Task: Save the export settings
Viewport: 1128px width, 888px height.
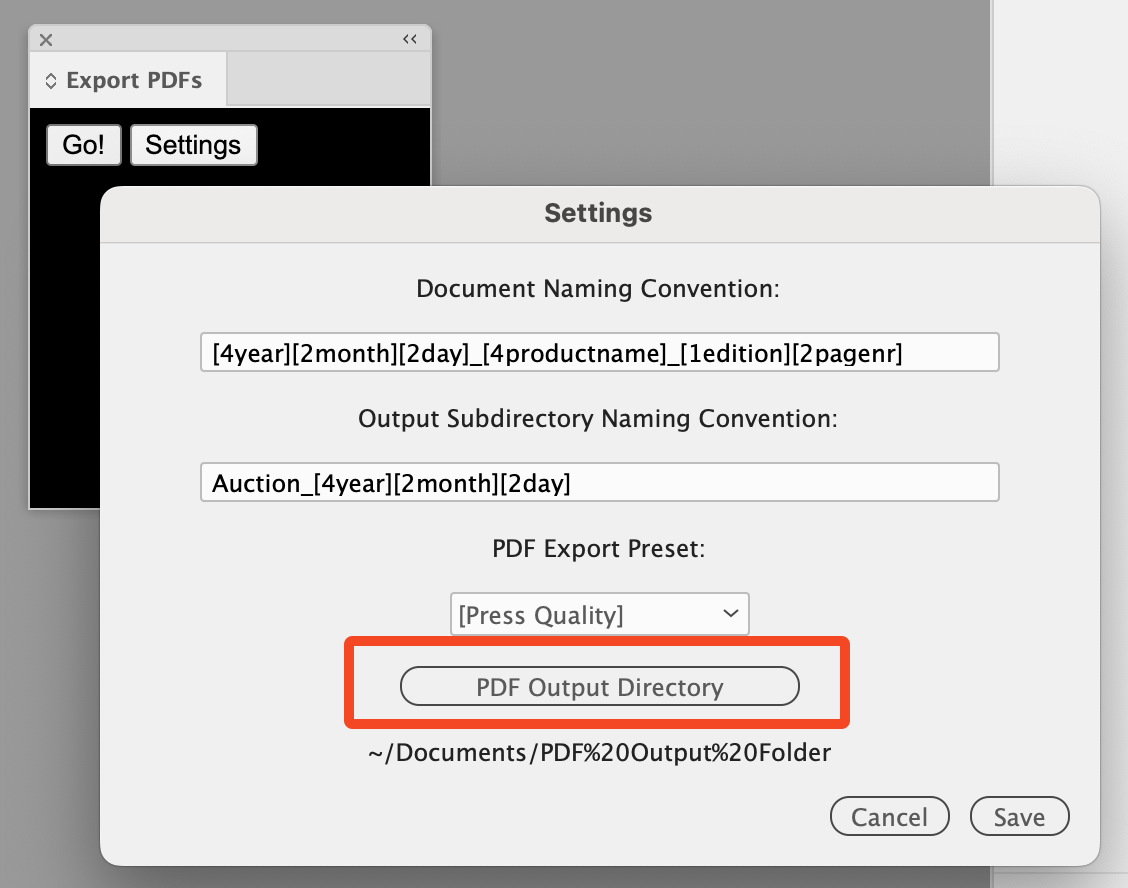Action: point(1019,817)
